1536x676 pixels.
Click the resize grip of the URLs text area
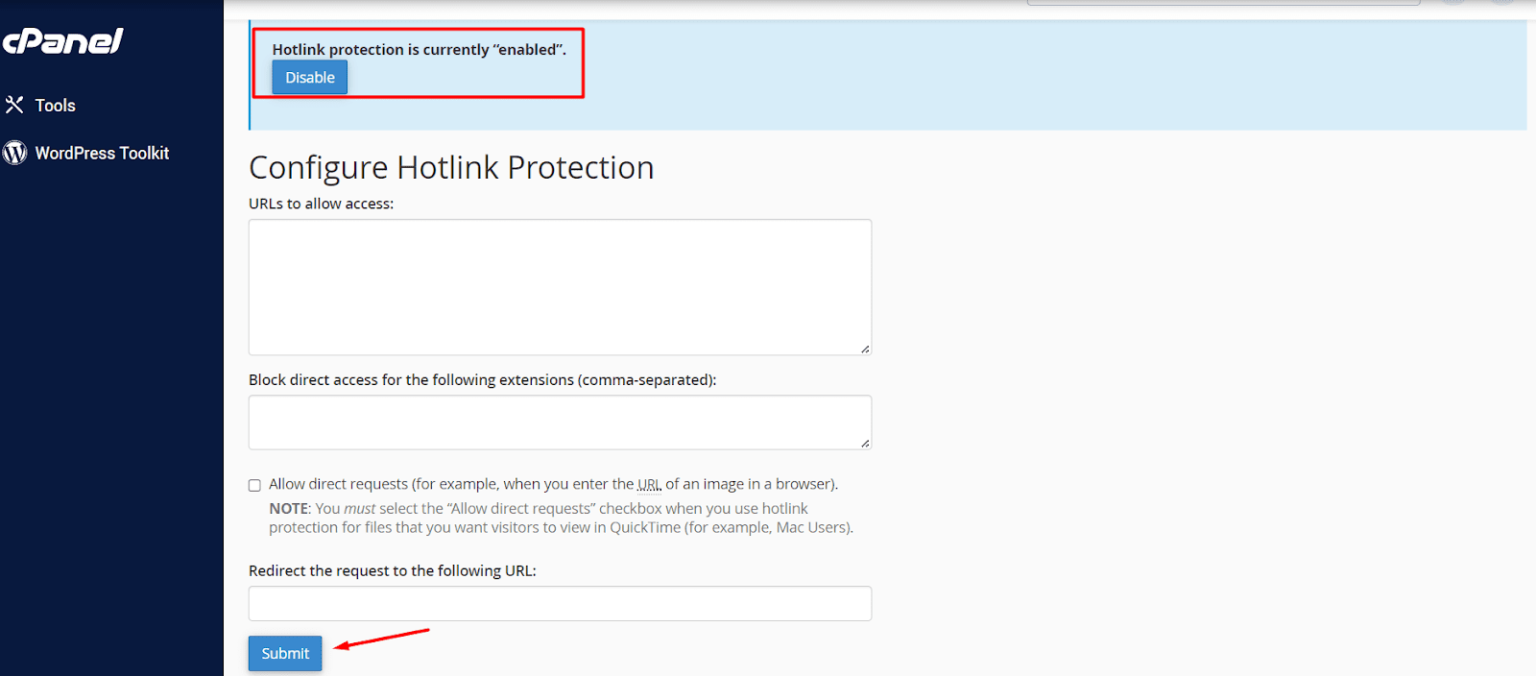tap(864, 348)
